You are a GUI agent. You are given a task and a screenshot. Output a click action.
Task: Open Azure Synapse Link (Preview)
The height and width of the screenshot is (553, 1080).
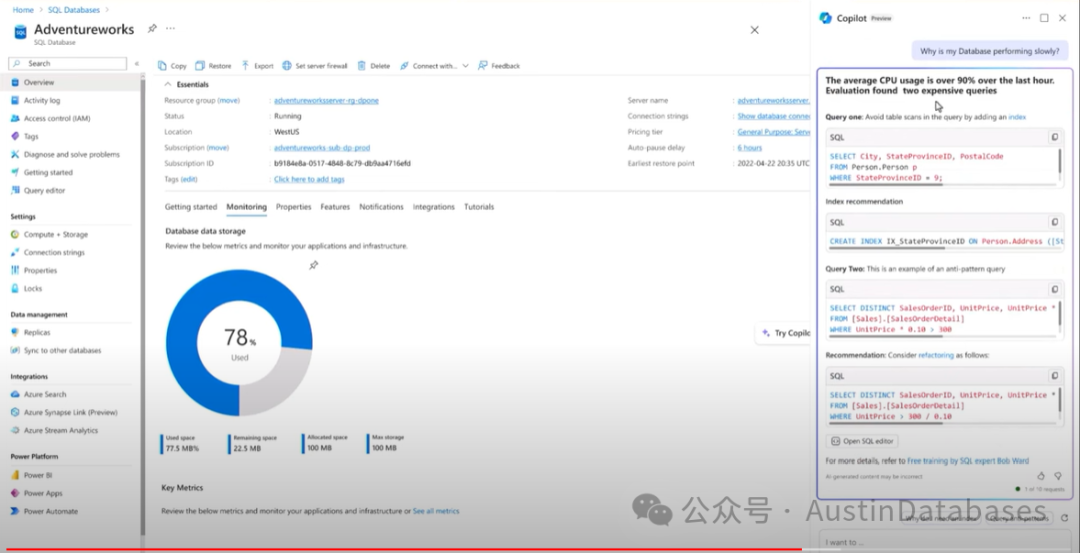pos(72,413)
